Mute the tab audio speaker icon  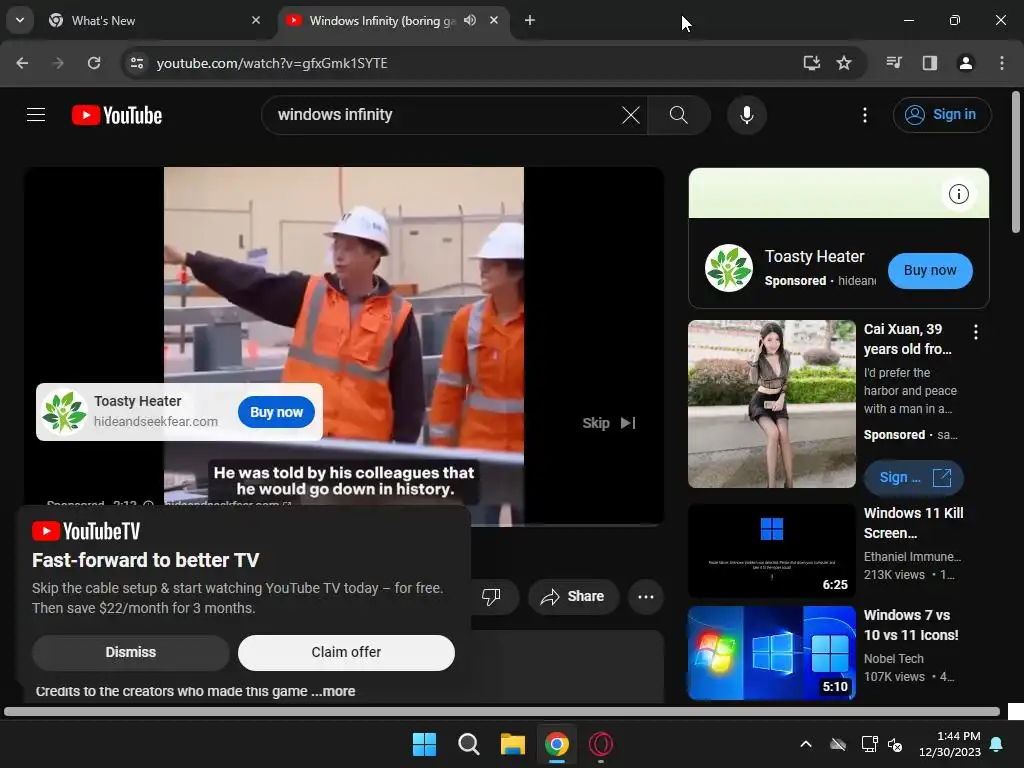tap(470, 20)
